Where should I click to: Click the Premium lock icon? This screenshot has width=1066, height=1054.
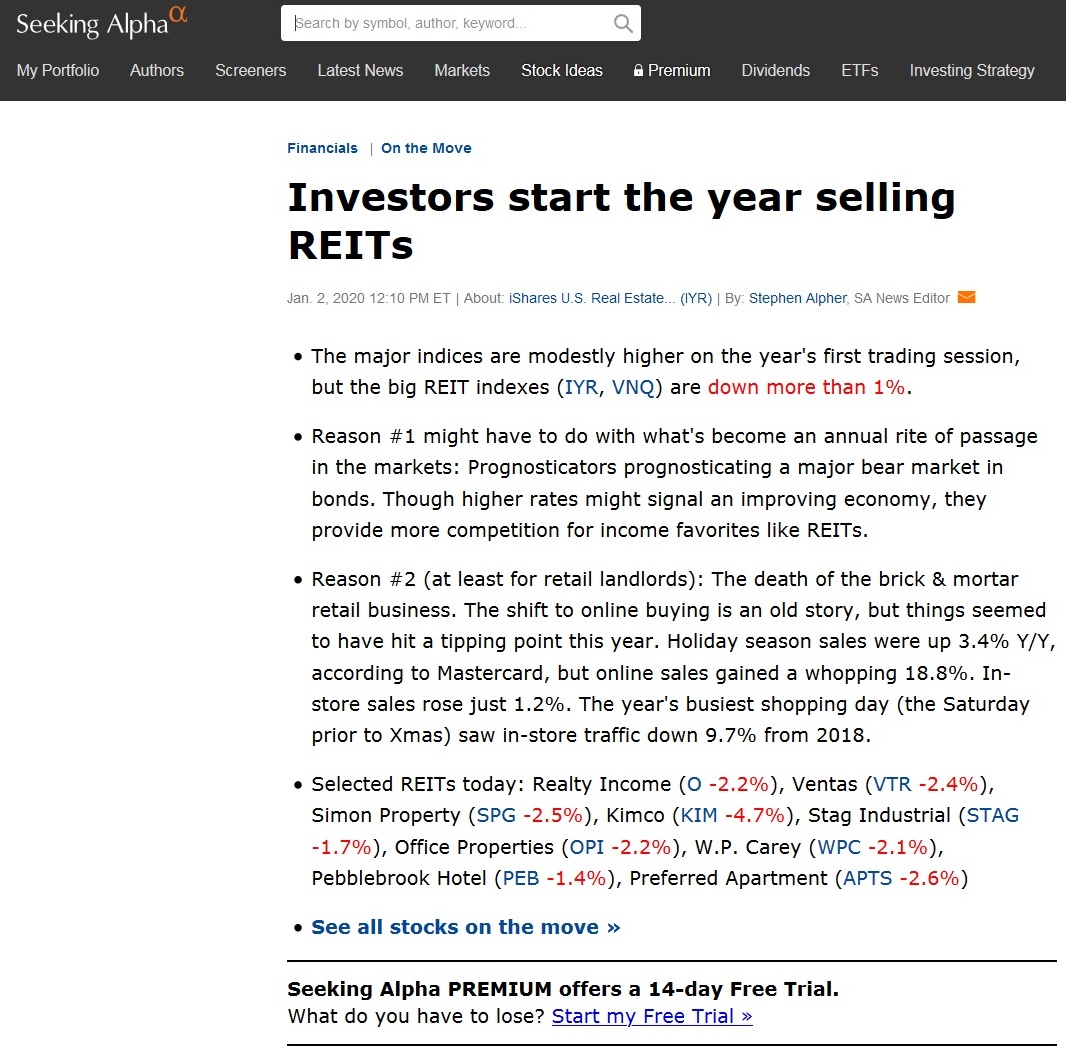(638, 71)
